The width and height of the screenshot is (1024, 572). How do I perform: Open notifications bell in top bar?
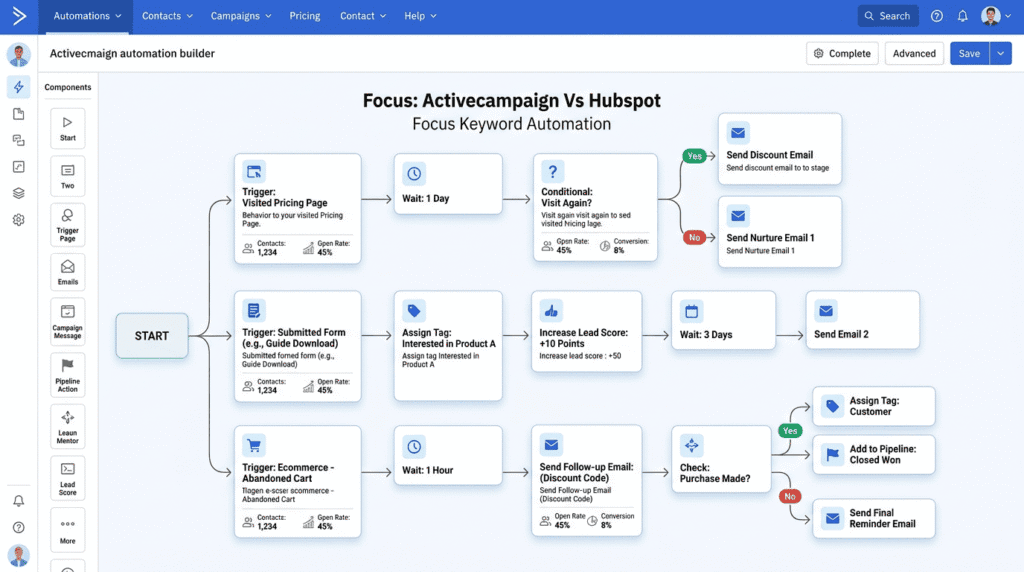tap(963, 16)
